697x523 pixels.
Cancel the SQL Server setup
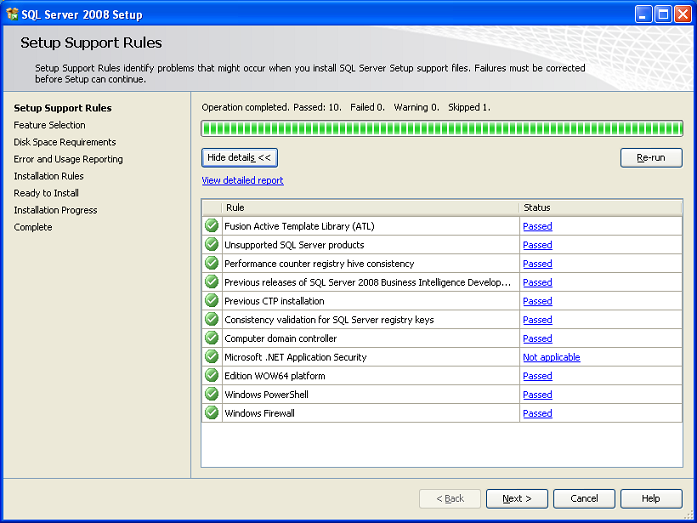(x=584, y=499)
